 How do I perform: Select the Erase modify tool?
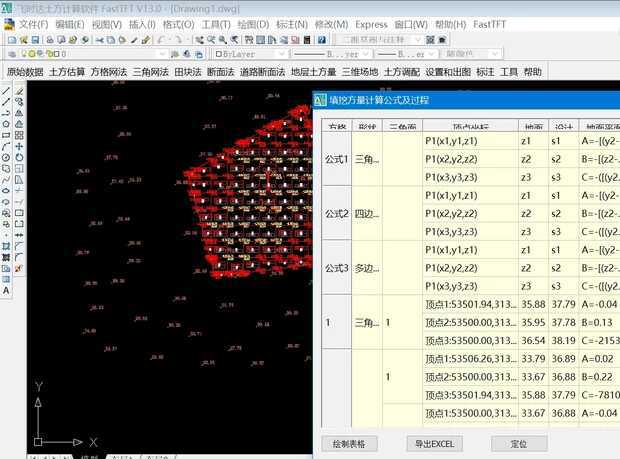click(19, 91)
